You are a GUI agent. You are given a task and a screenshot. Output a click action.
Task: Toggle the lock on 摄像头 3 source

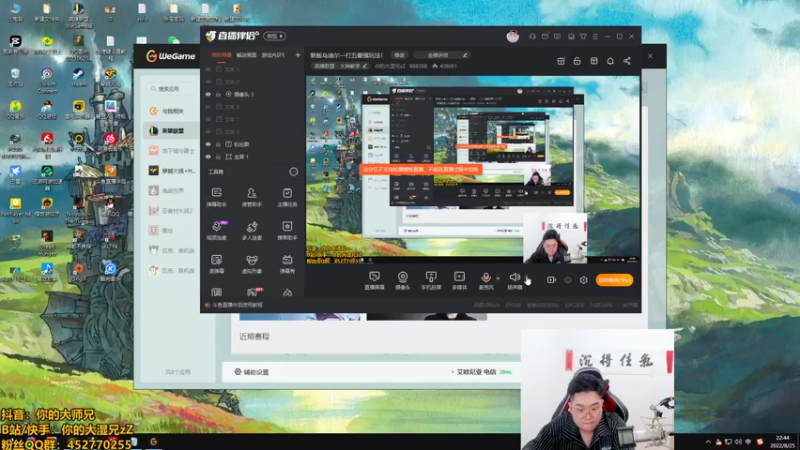[218, 94]
